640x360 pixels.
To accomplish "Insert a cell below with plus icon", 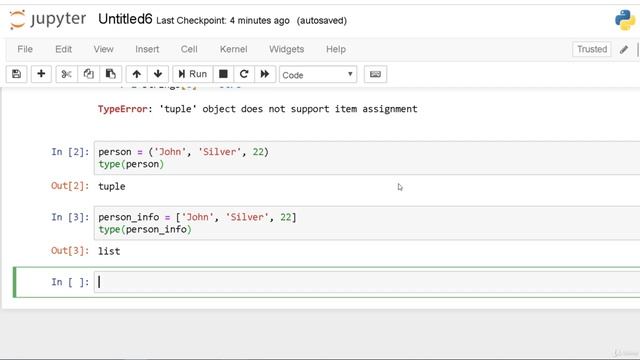I will click(x=41, y=74).
